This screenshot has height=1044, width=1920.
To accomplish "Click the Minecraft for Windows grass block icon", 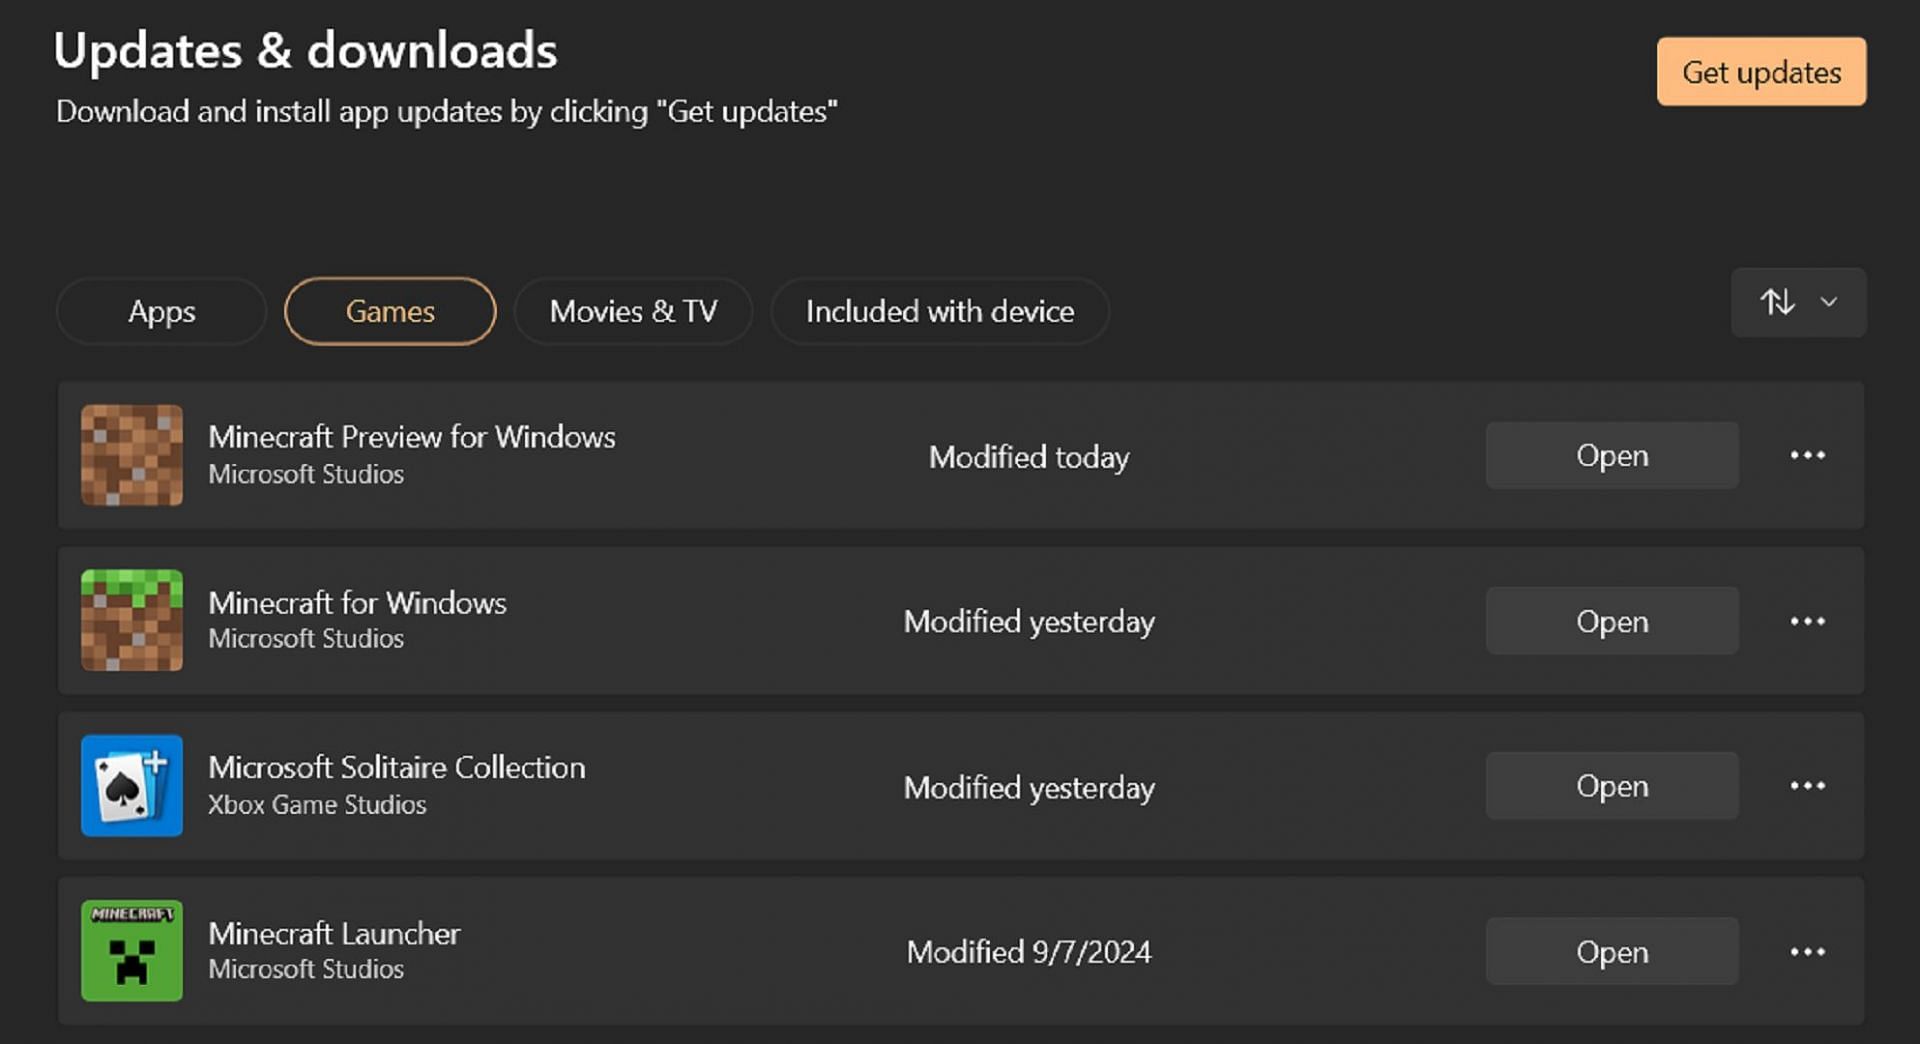I will pyautogui.click(x=132, y=620).
